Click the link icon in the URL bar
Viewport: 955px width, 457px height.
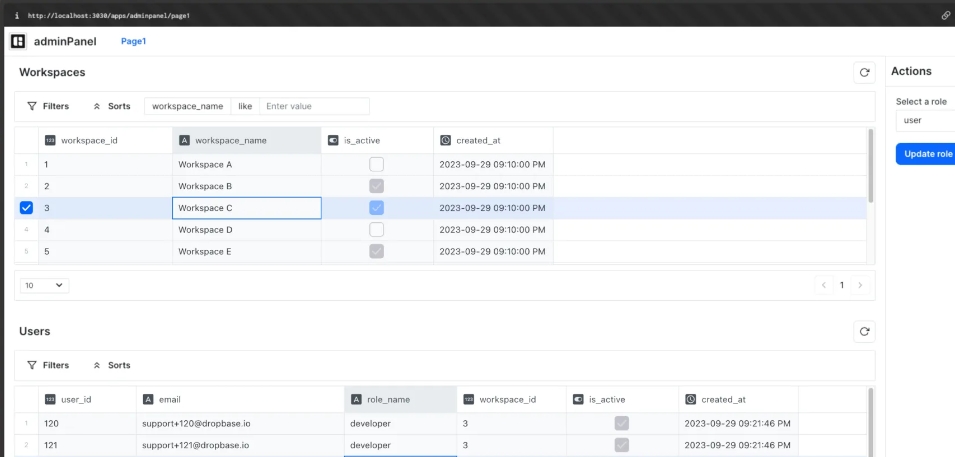pyautogui.click(x=945, y=16)
